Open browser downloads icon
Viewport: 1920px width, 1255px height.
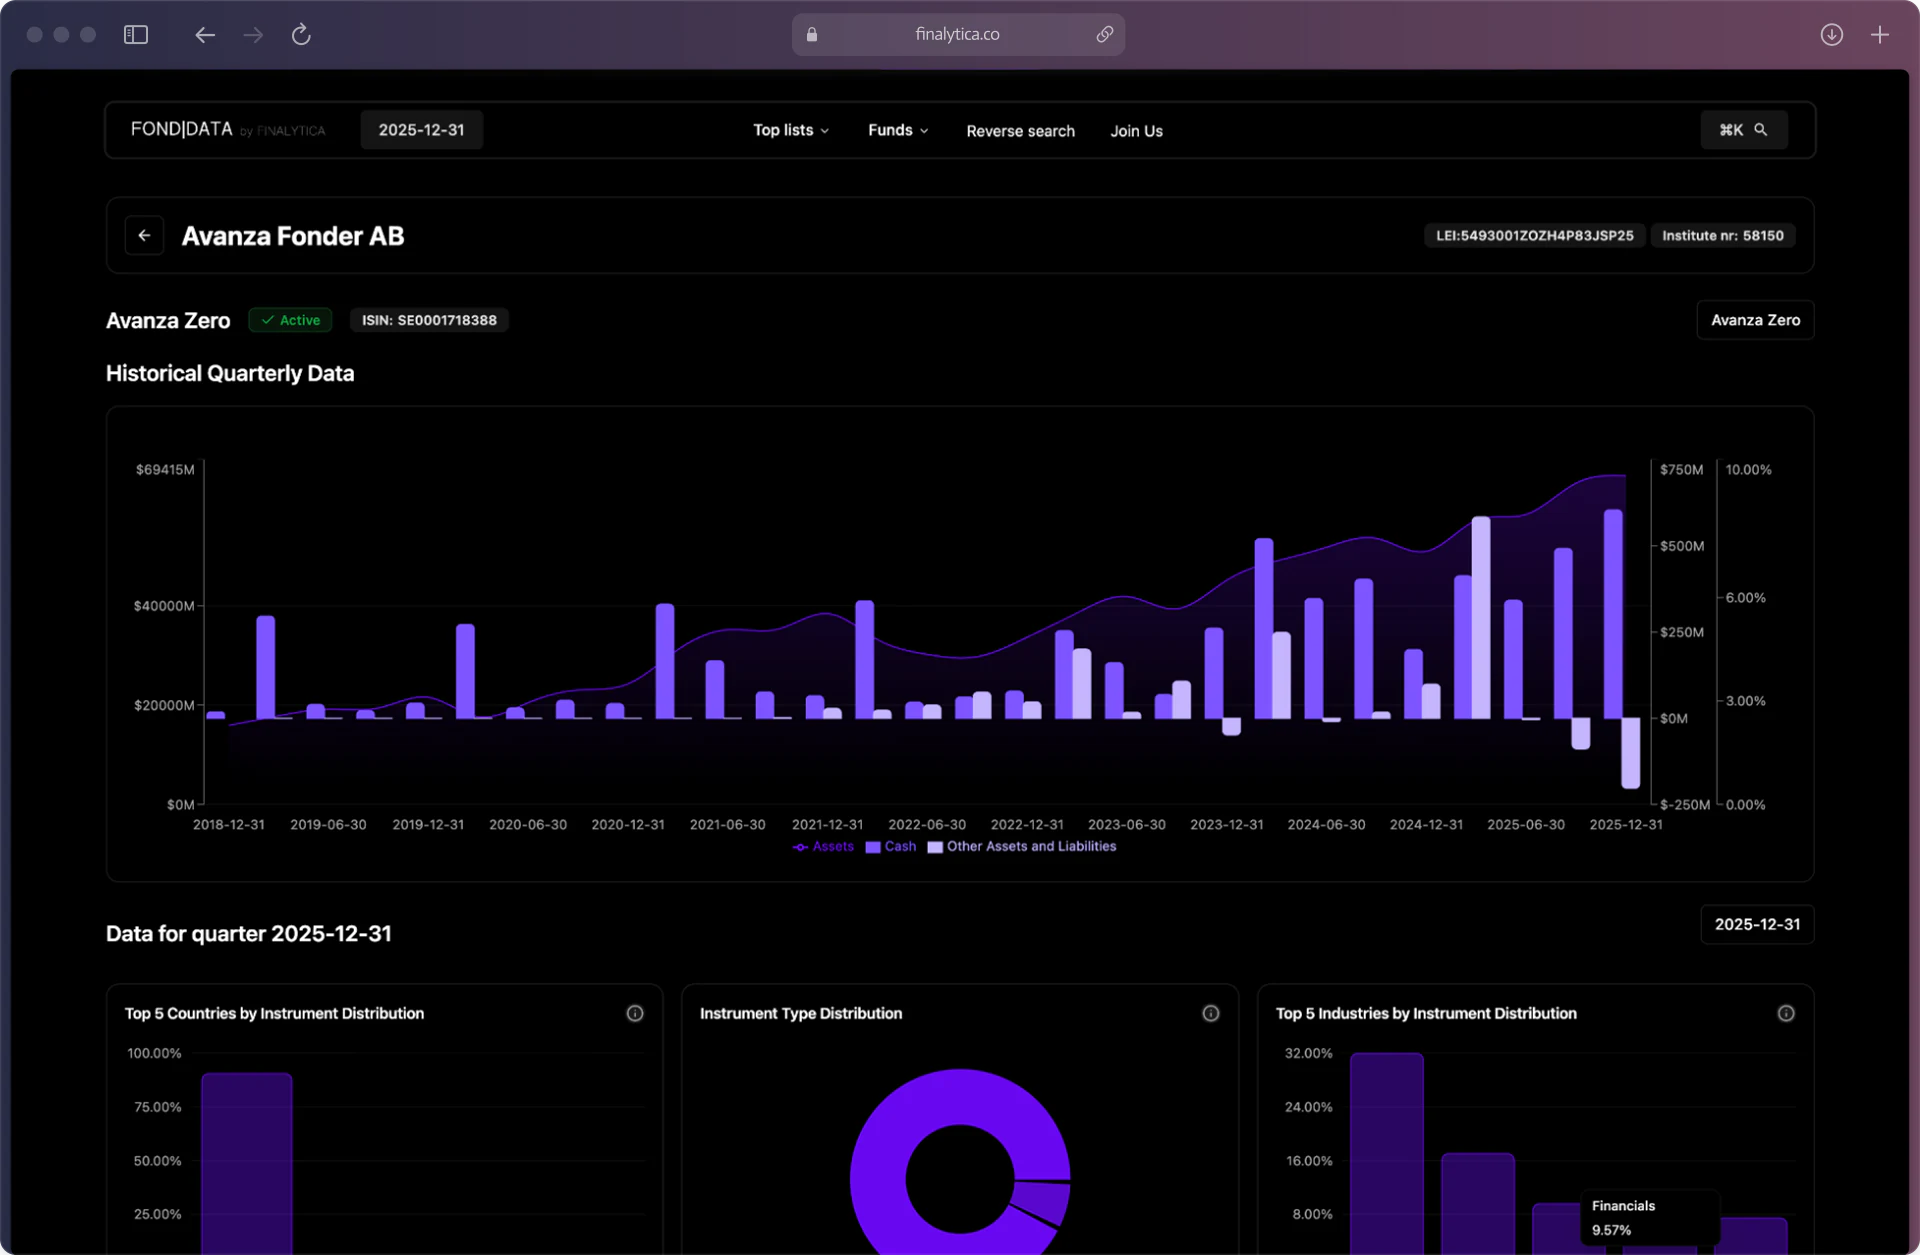(1831, 35)
